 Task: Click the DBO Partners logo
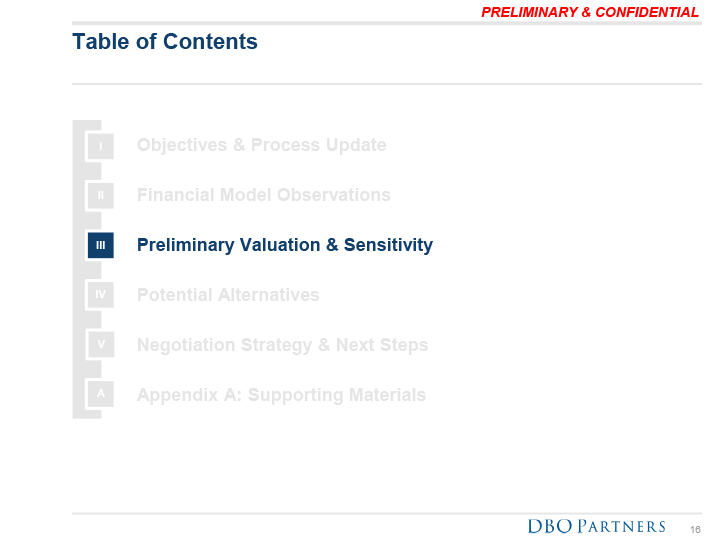click(x=596, y=526)
